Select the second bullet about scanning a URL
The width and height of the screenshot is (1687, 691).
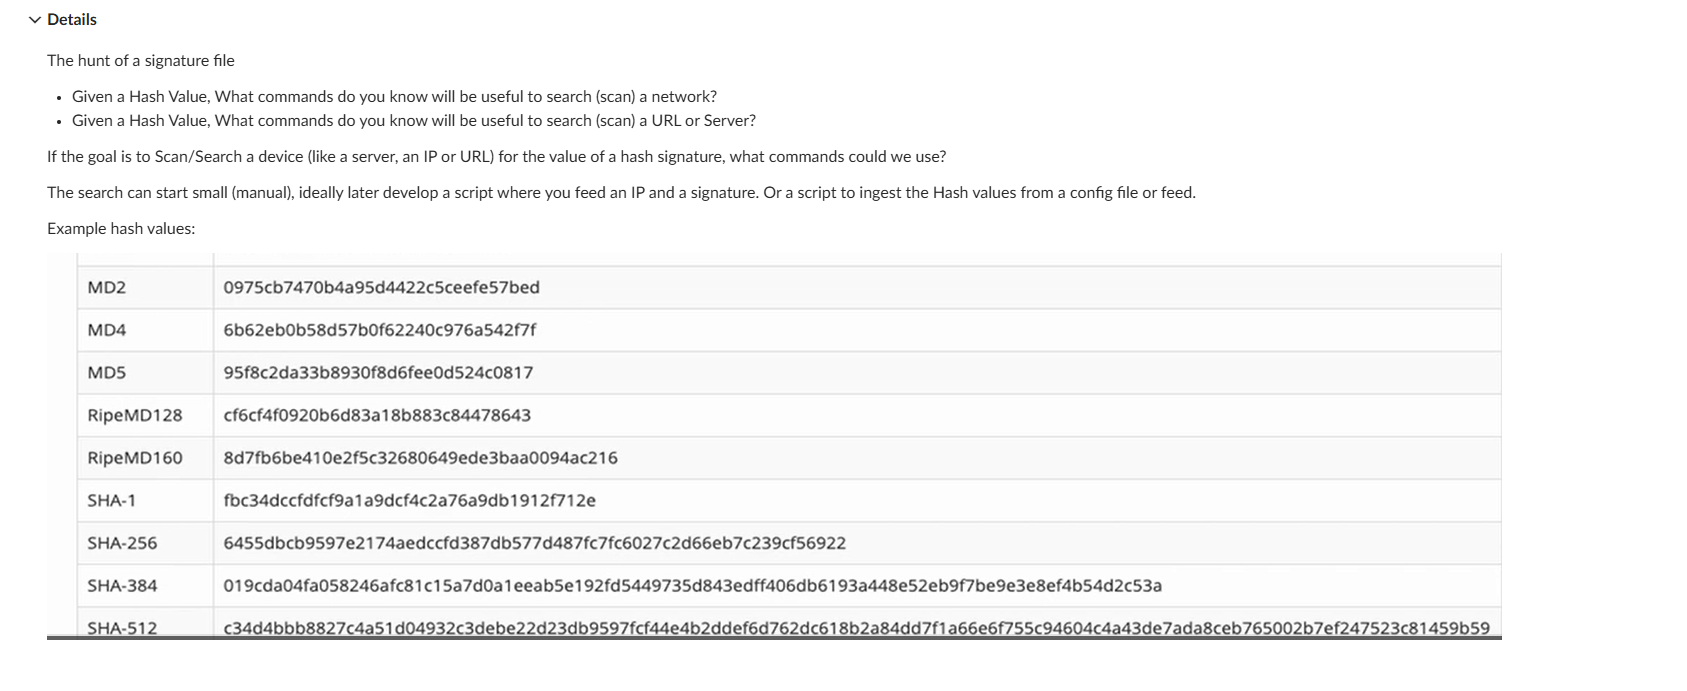(414, 120)
